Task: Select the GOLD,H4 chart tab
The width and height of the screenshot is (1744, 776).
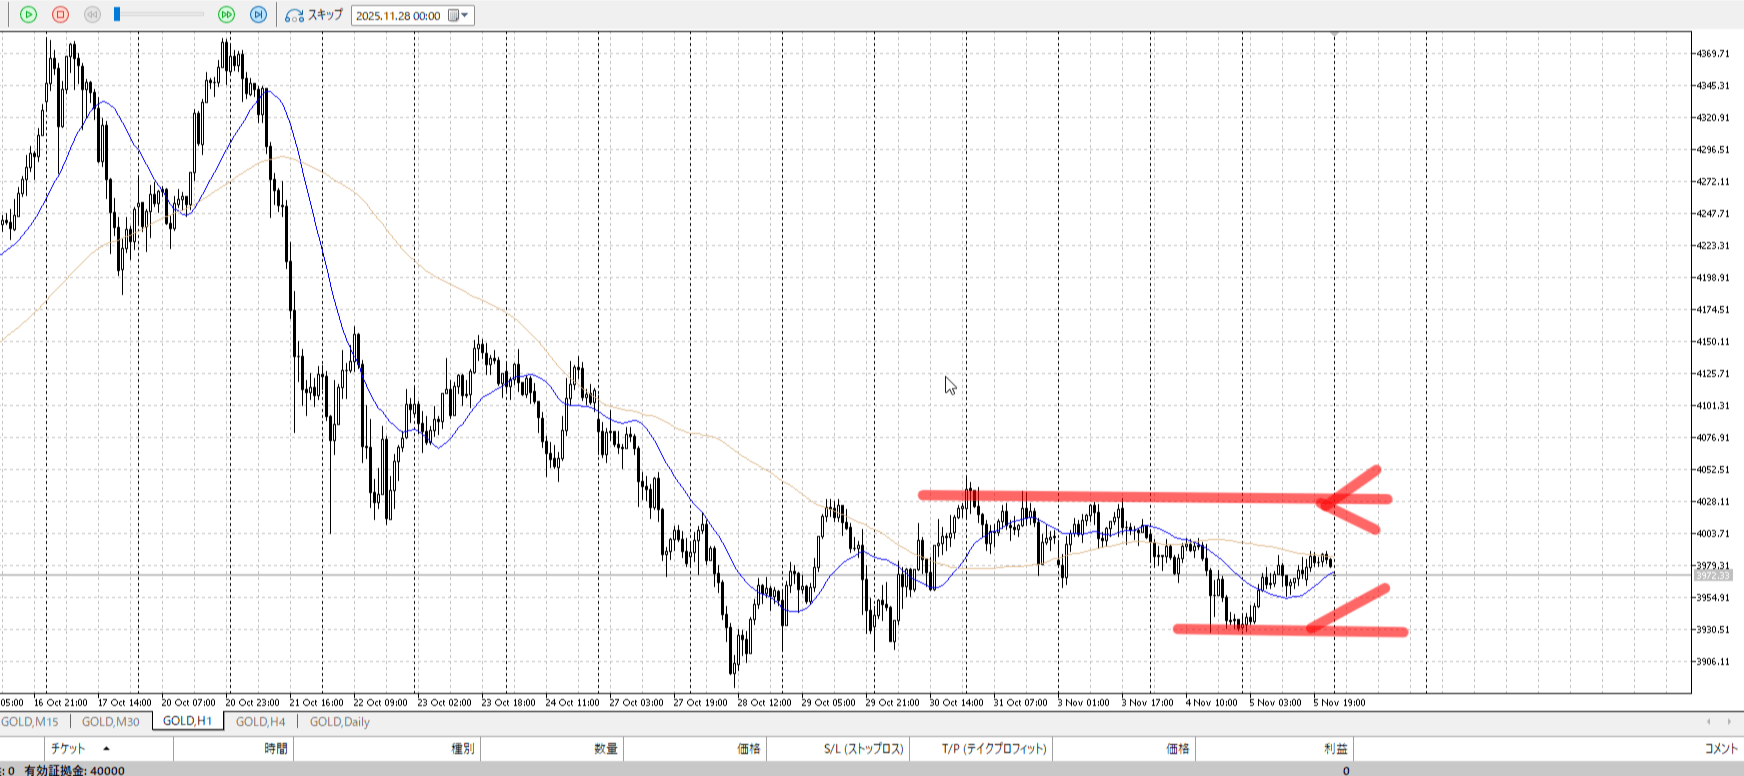Action: (260, 721)
